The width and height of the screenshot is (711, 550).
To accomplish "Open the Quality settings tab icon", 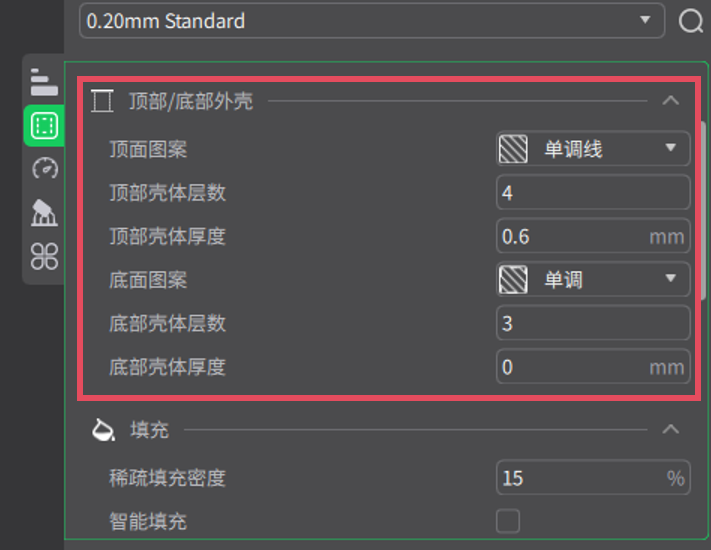I will coord(44,81).
